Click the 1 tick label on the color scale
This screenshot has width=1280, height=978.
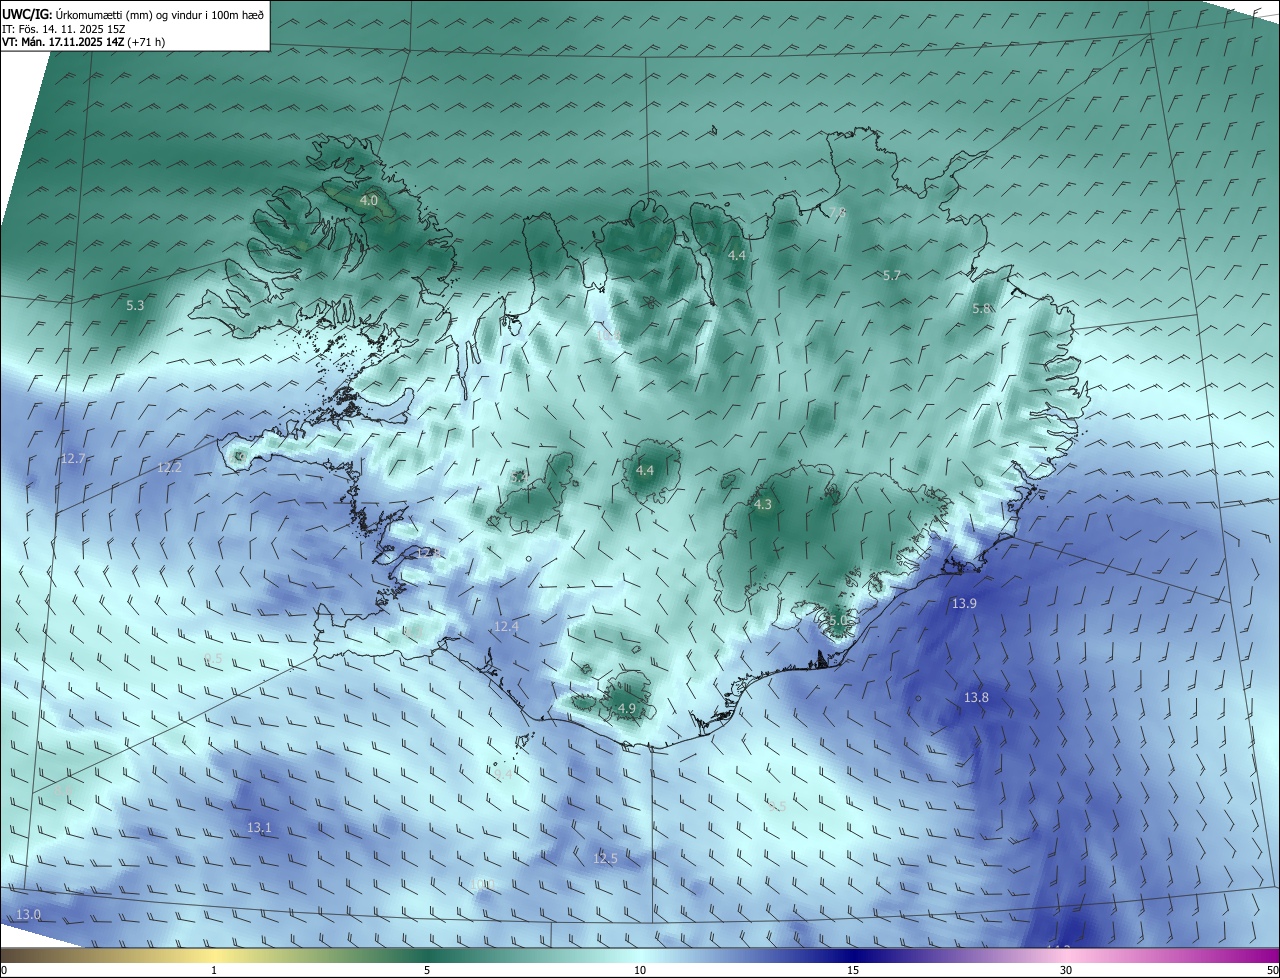tap(214, 970)
